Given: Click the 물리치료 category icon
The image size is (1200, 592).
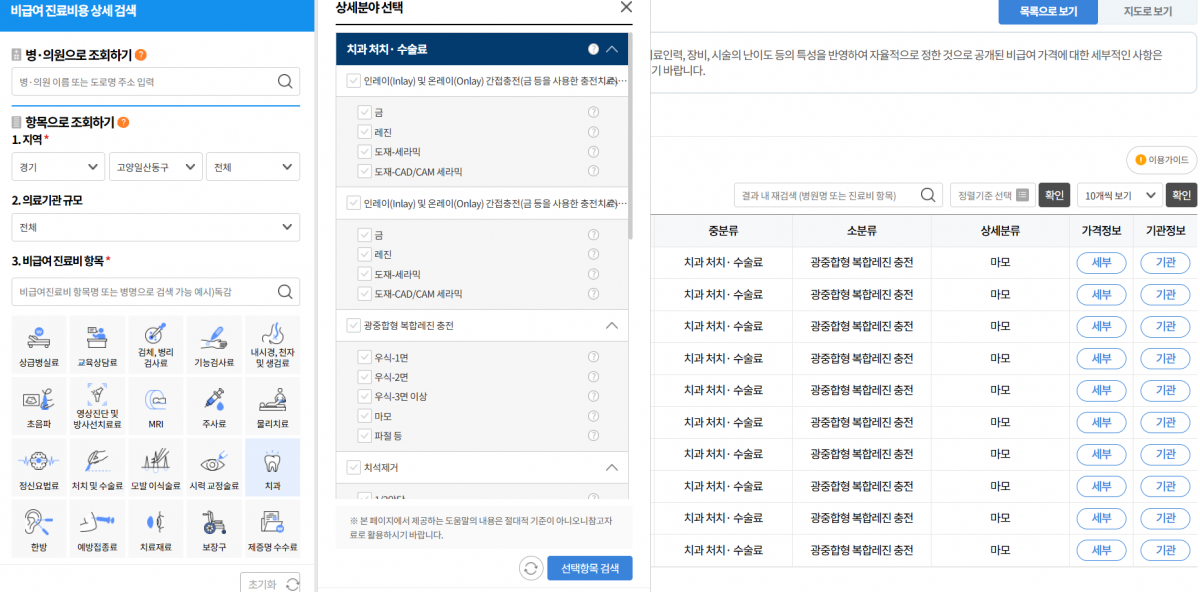Looking at the screenshot, I should coord(272,406).
